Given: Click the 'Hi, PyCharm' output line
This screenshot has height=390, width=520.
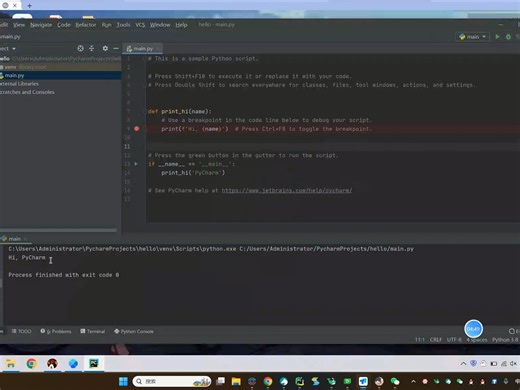Looking at the screenshot, I should click(27, 257).
